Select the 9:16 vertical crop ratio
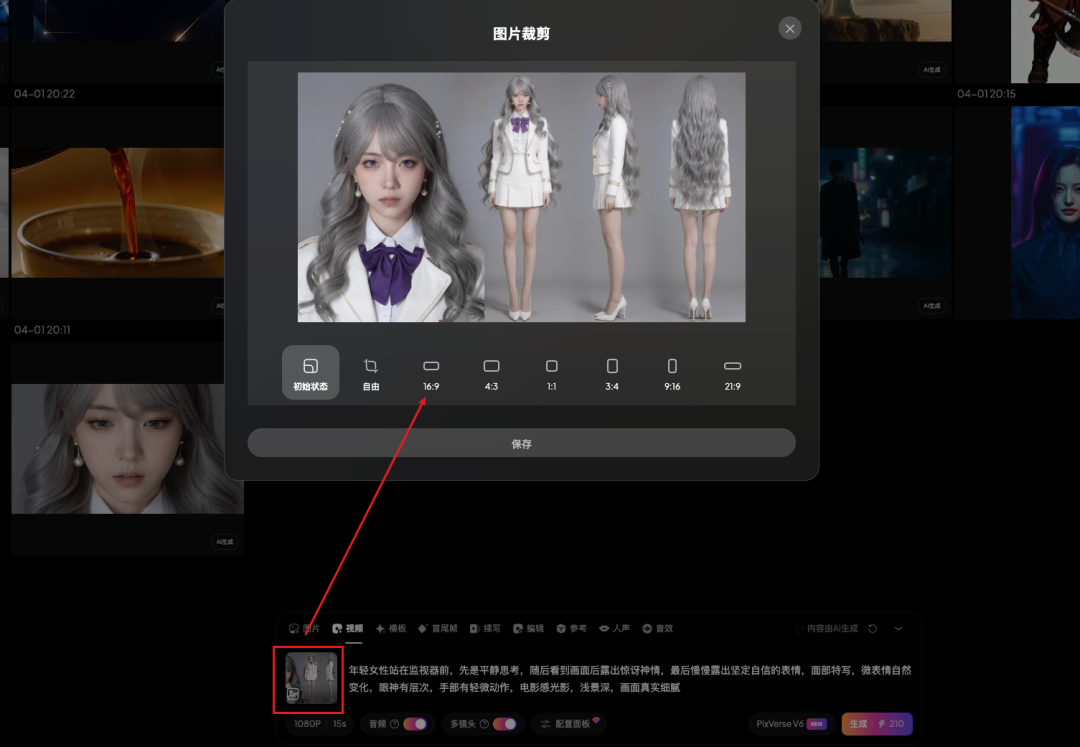Image resolution: width=1080 pixels, height=747 pixels. point(671,372)
